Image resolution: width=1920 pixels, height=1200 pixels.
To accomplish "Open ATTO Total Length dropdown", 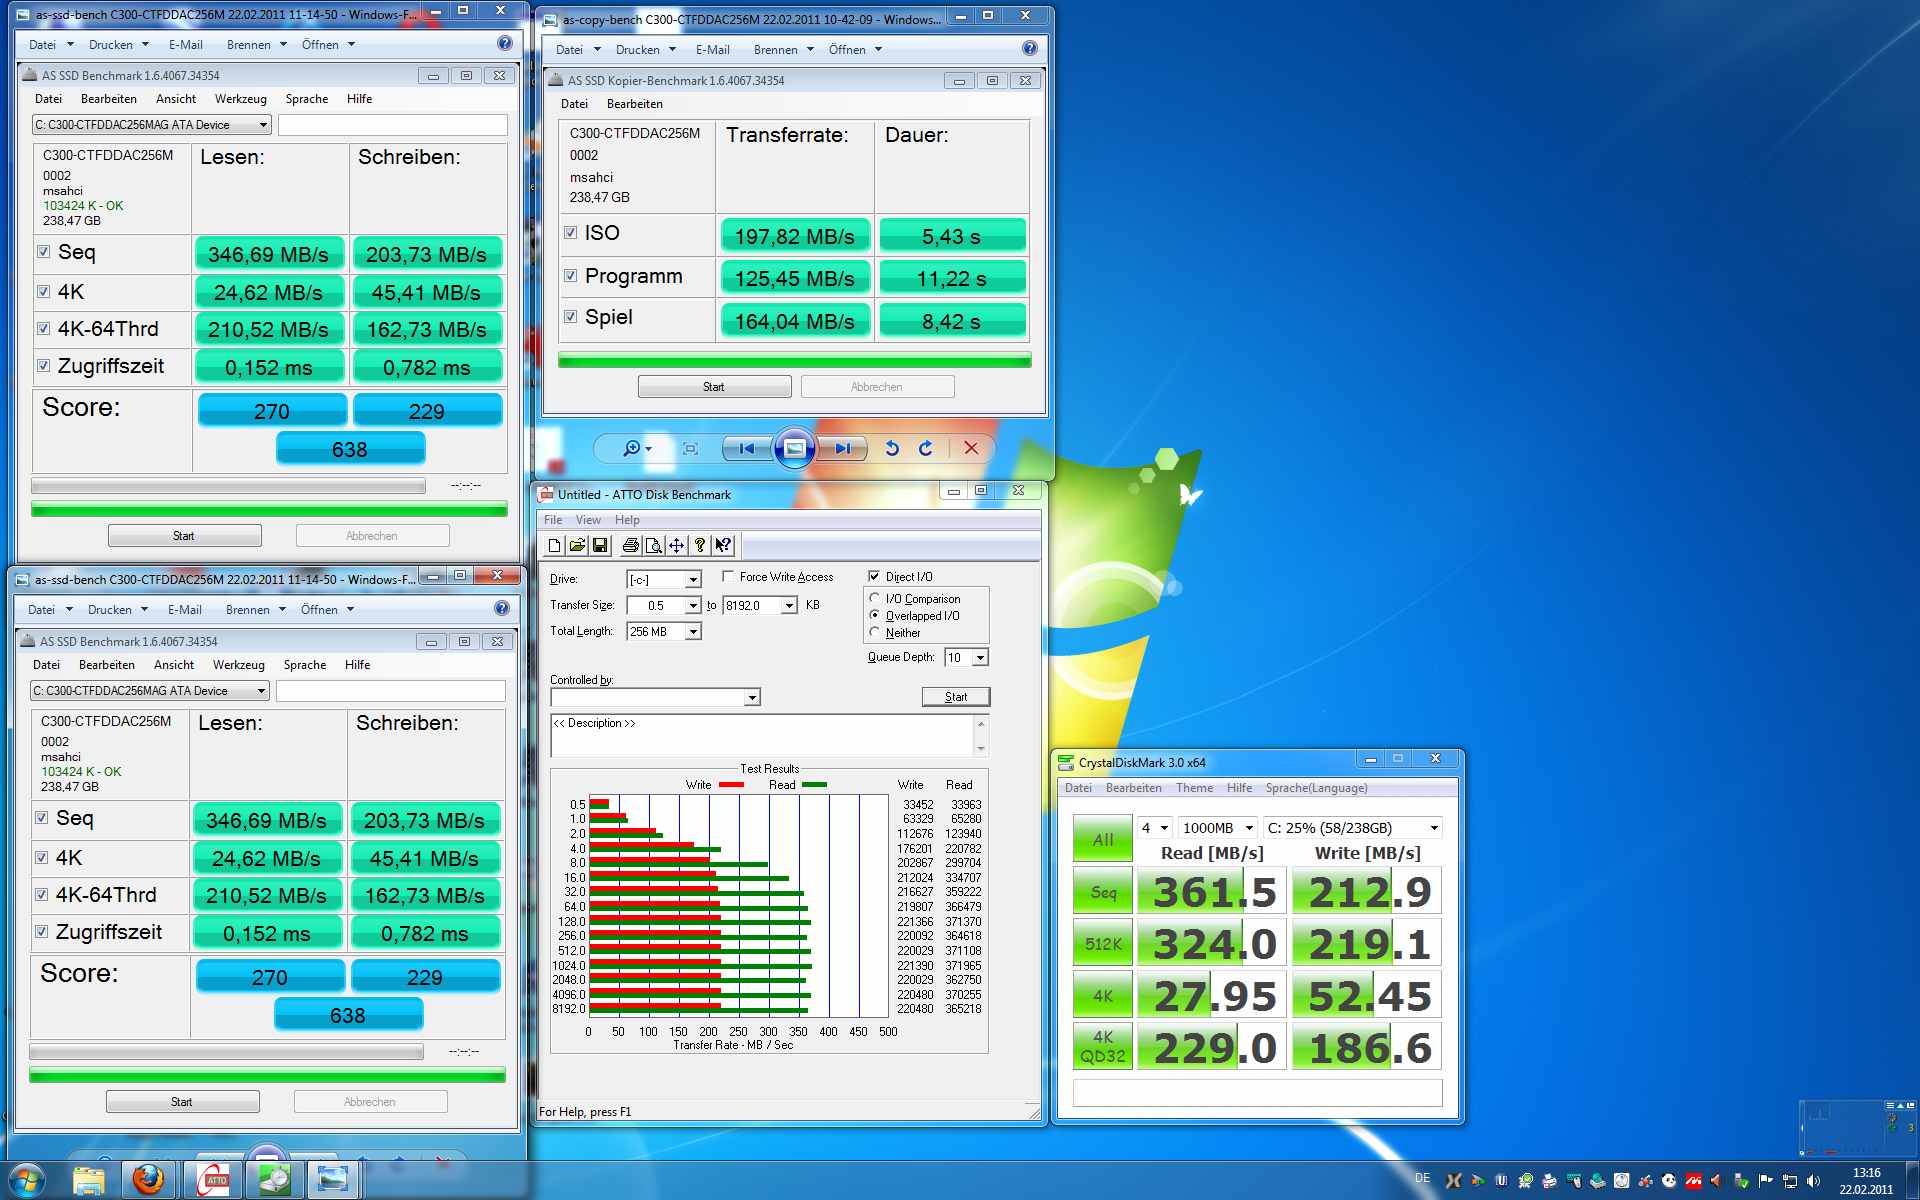I will 693,631.
